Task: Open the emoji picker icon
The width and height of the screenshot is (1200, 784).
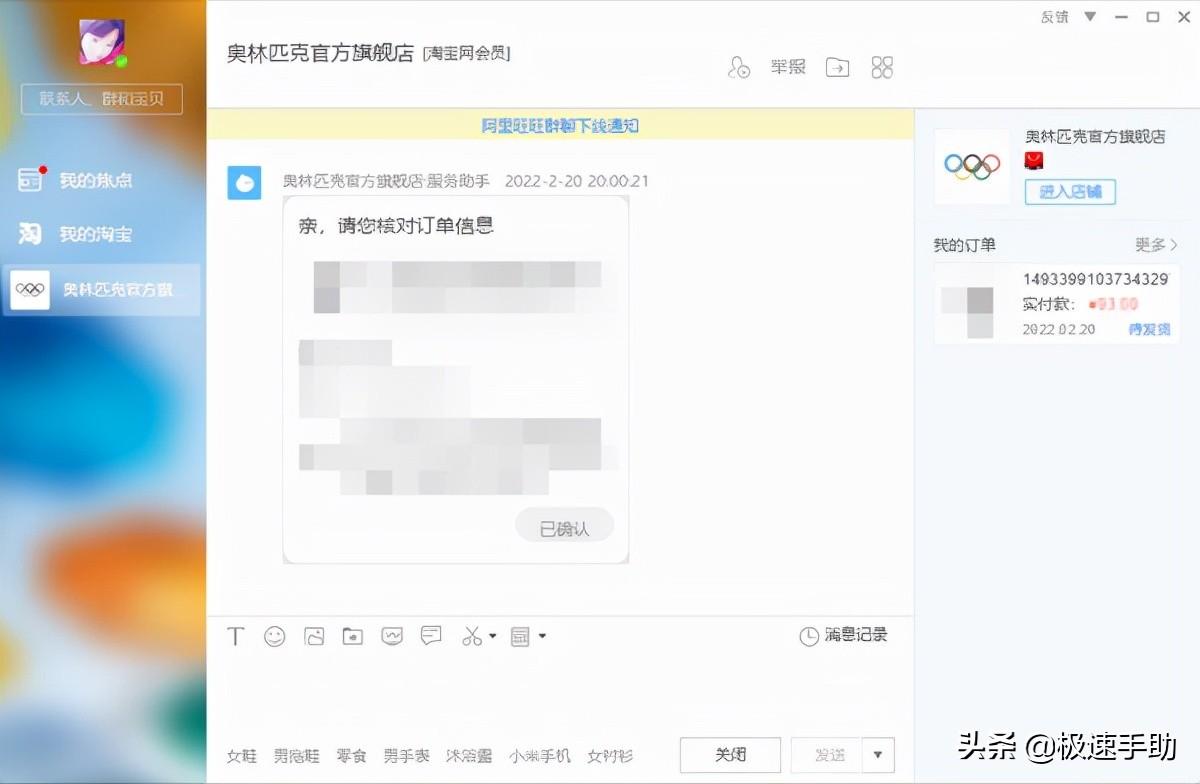Action: [275, 636]
